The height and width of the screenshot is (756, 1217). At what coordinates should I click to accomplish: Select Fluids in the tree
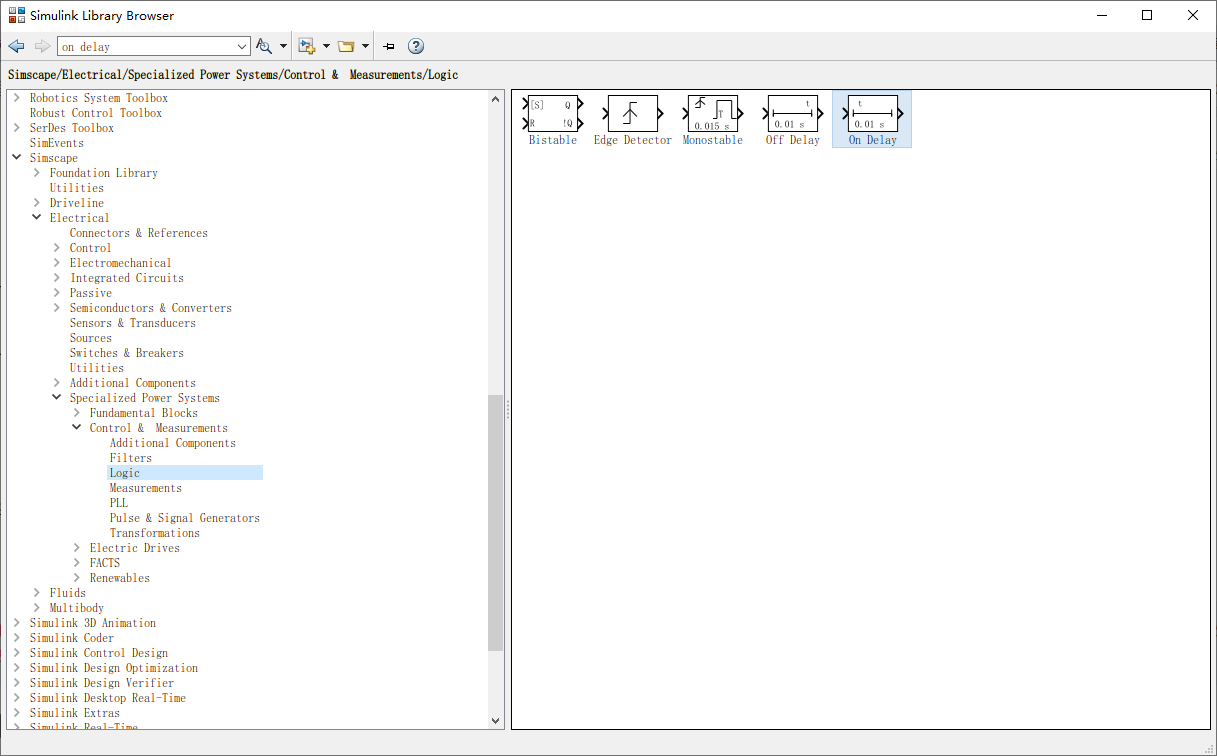pos(68,593)
